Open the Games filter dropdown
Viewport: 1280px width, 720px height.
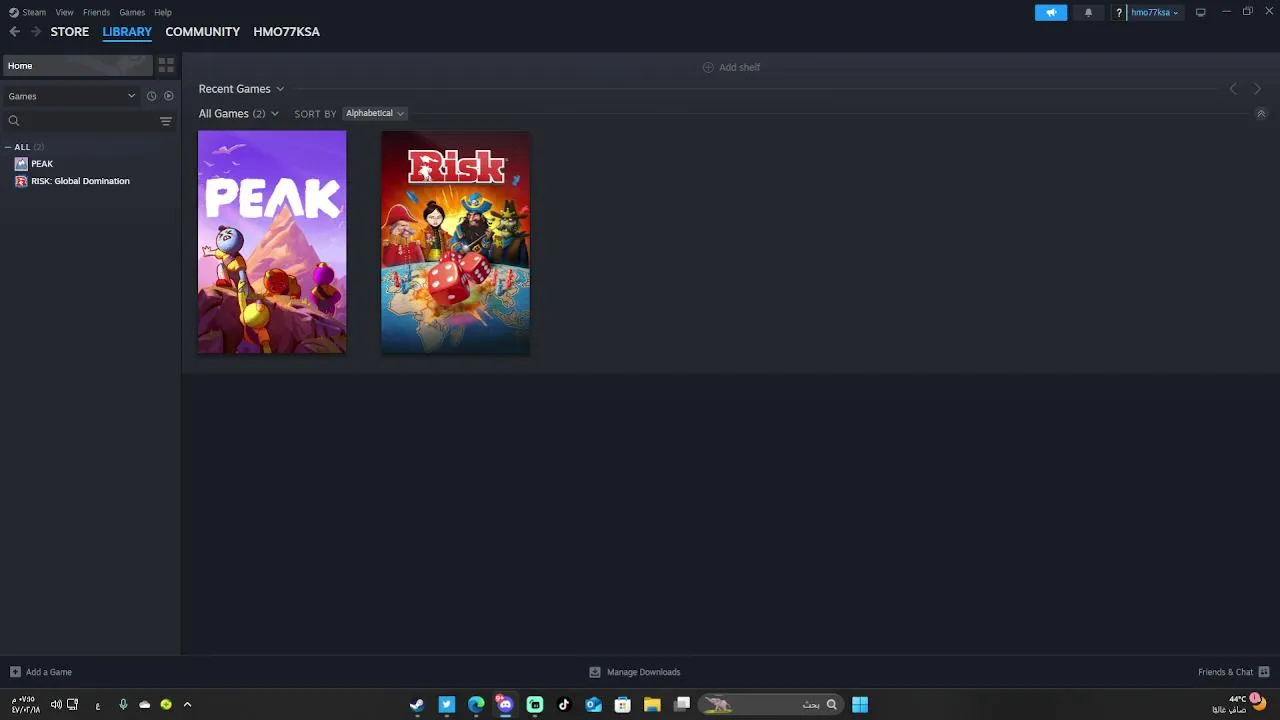(x=72, y=96)
